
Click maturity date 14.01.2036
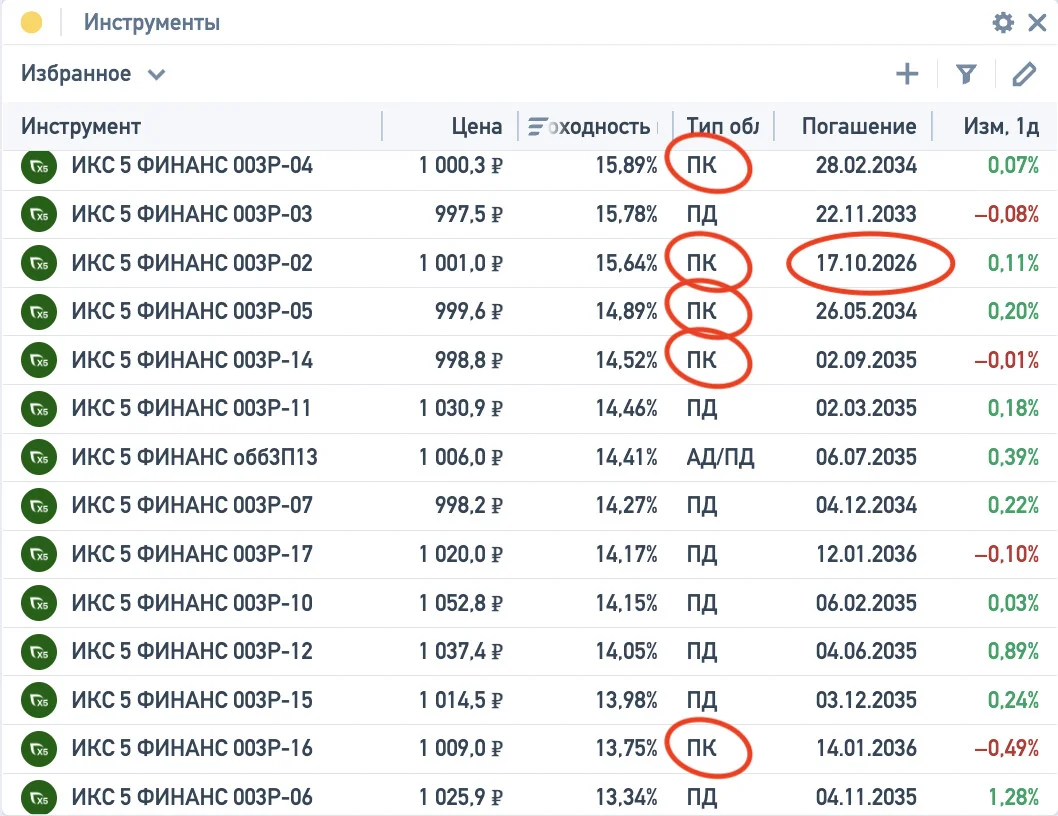point(866,749)
